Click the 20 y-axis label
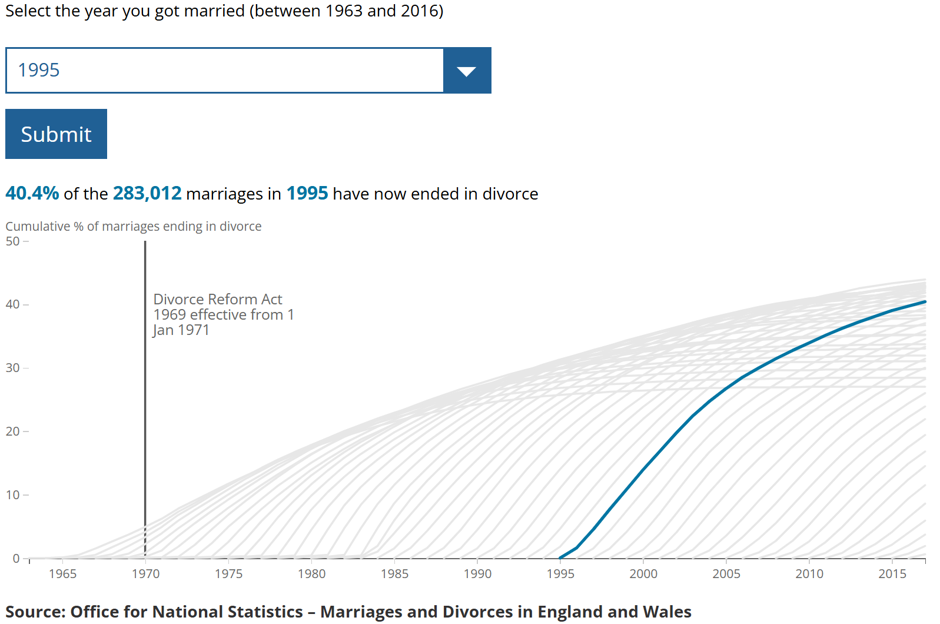940x624 pixels. [x=13, y=432]
